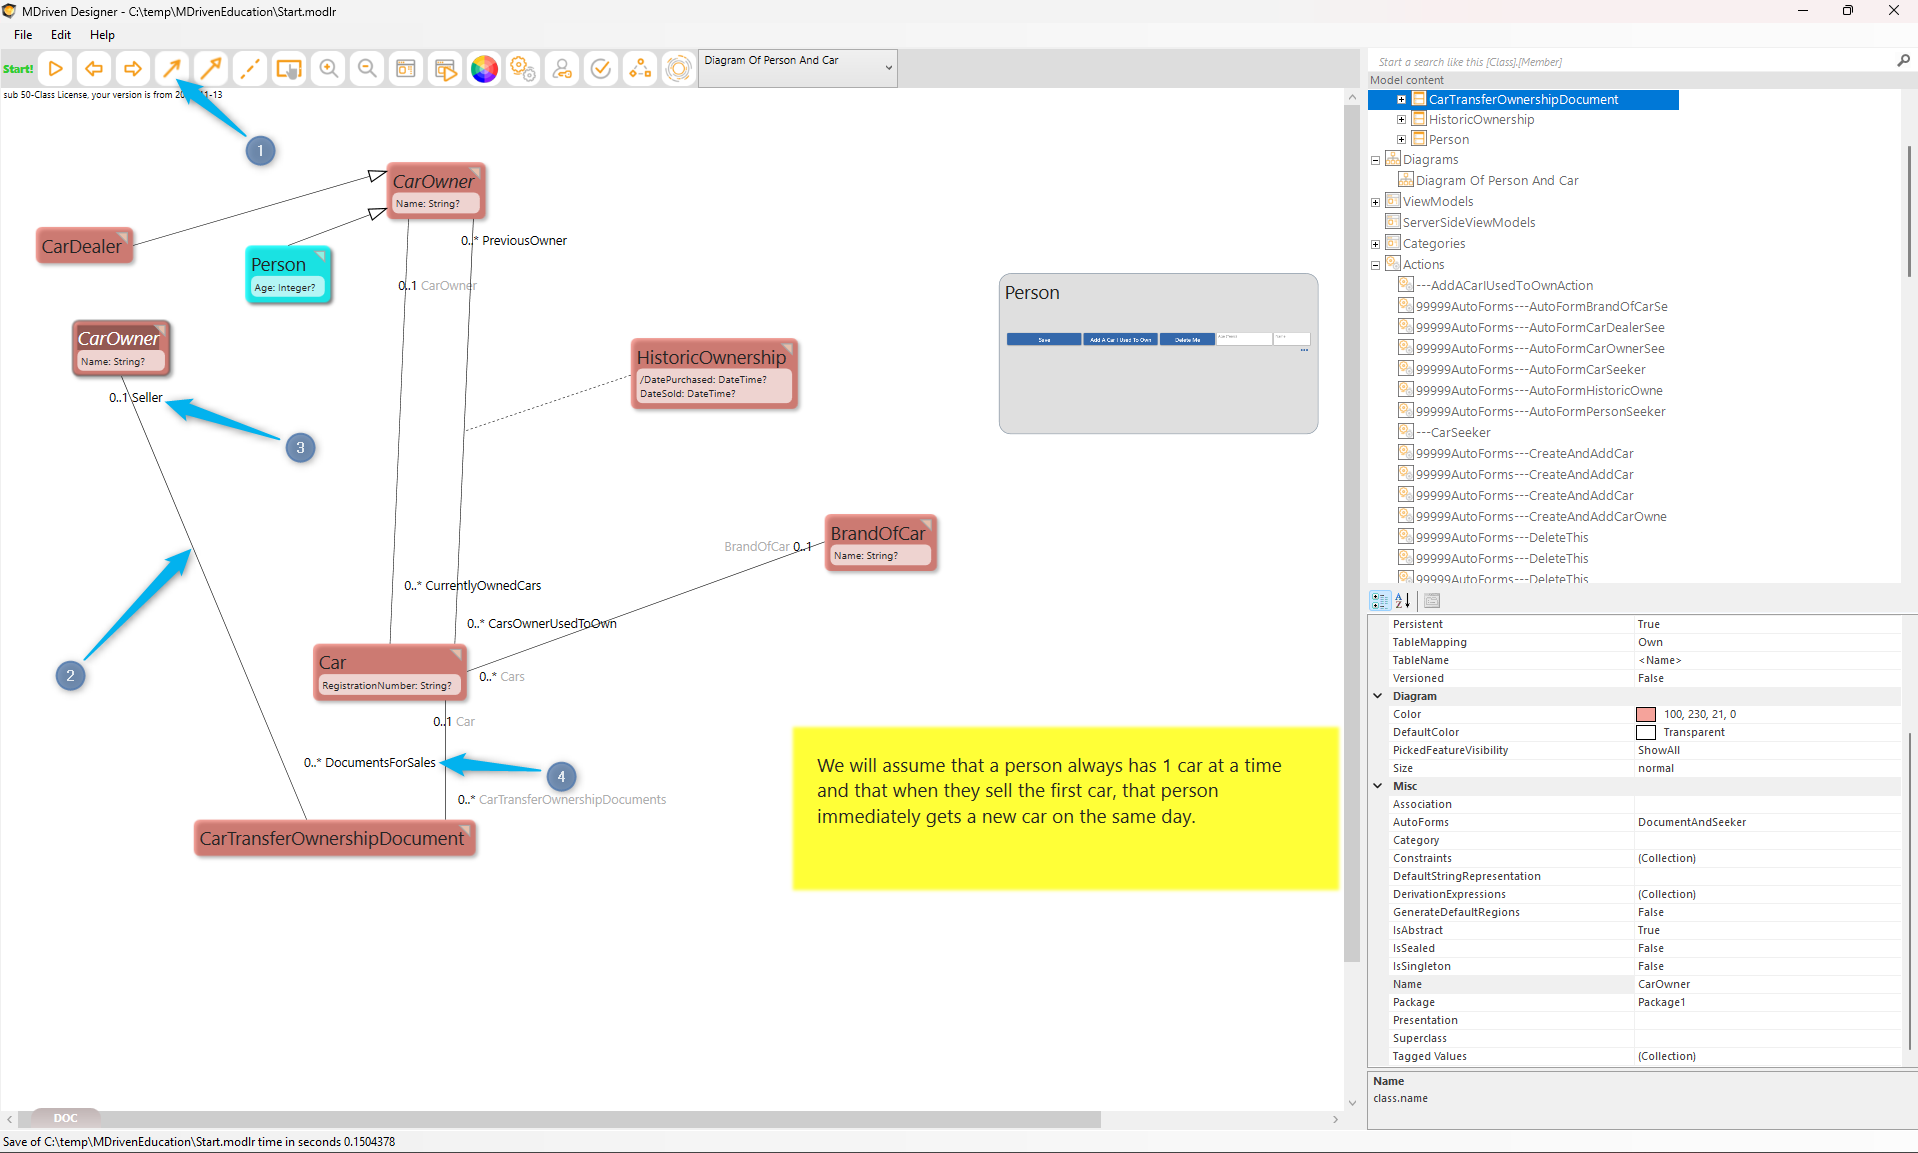Image resolution: width=1918 pixels, height=1153 pixels.
Task: Click the Color property pink swatch
Action: 1645,715
